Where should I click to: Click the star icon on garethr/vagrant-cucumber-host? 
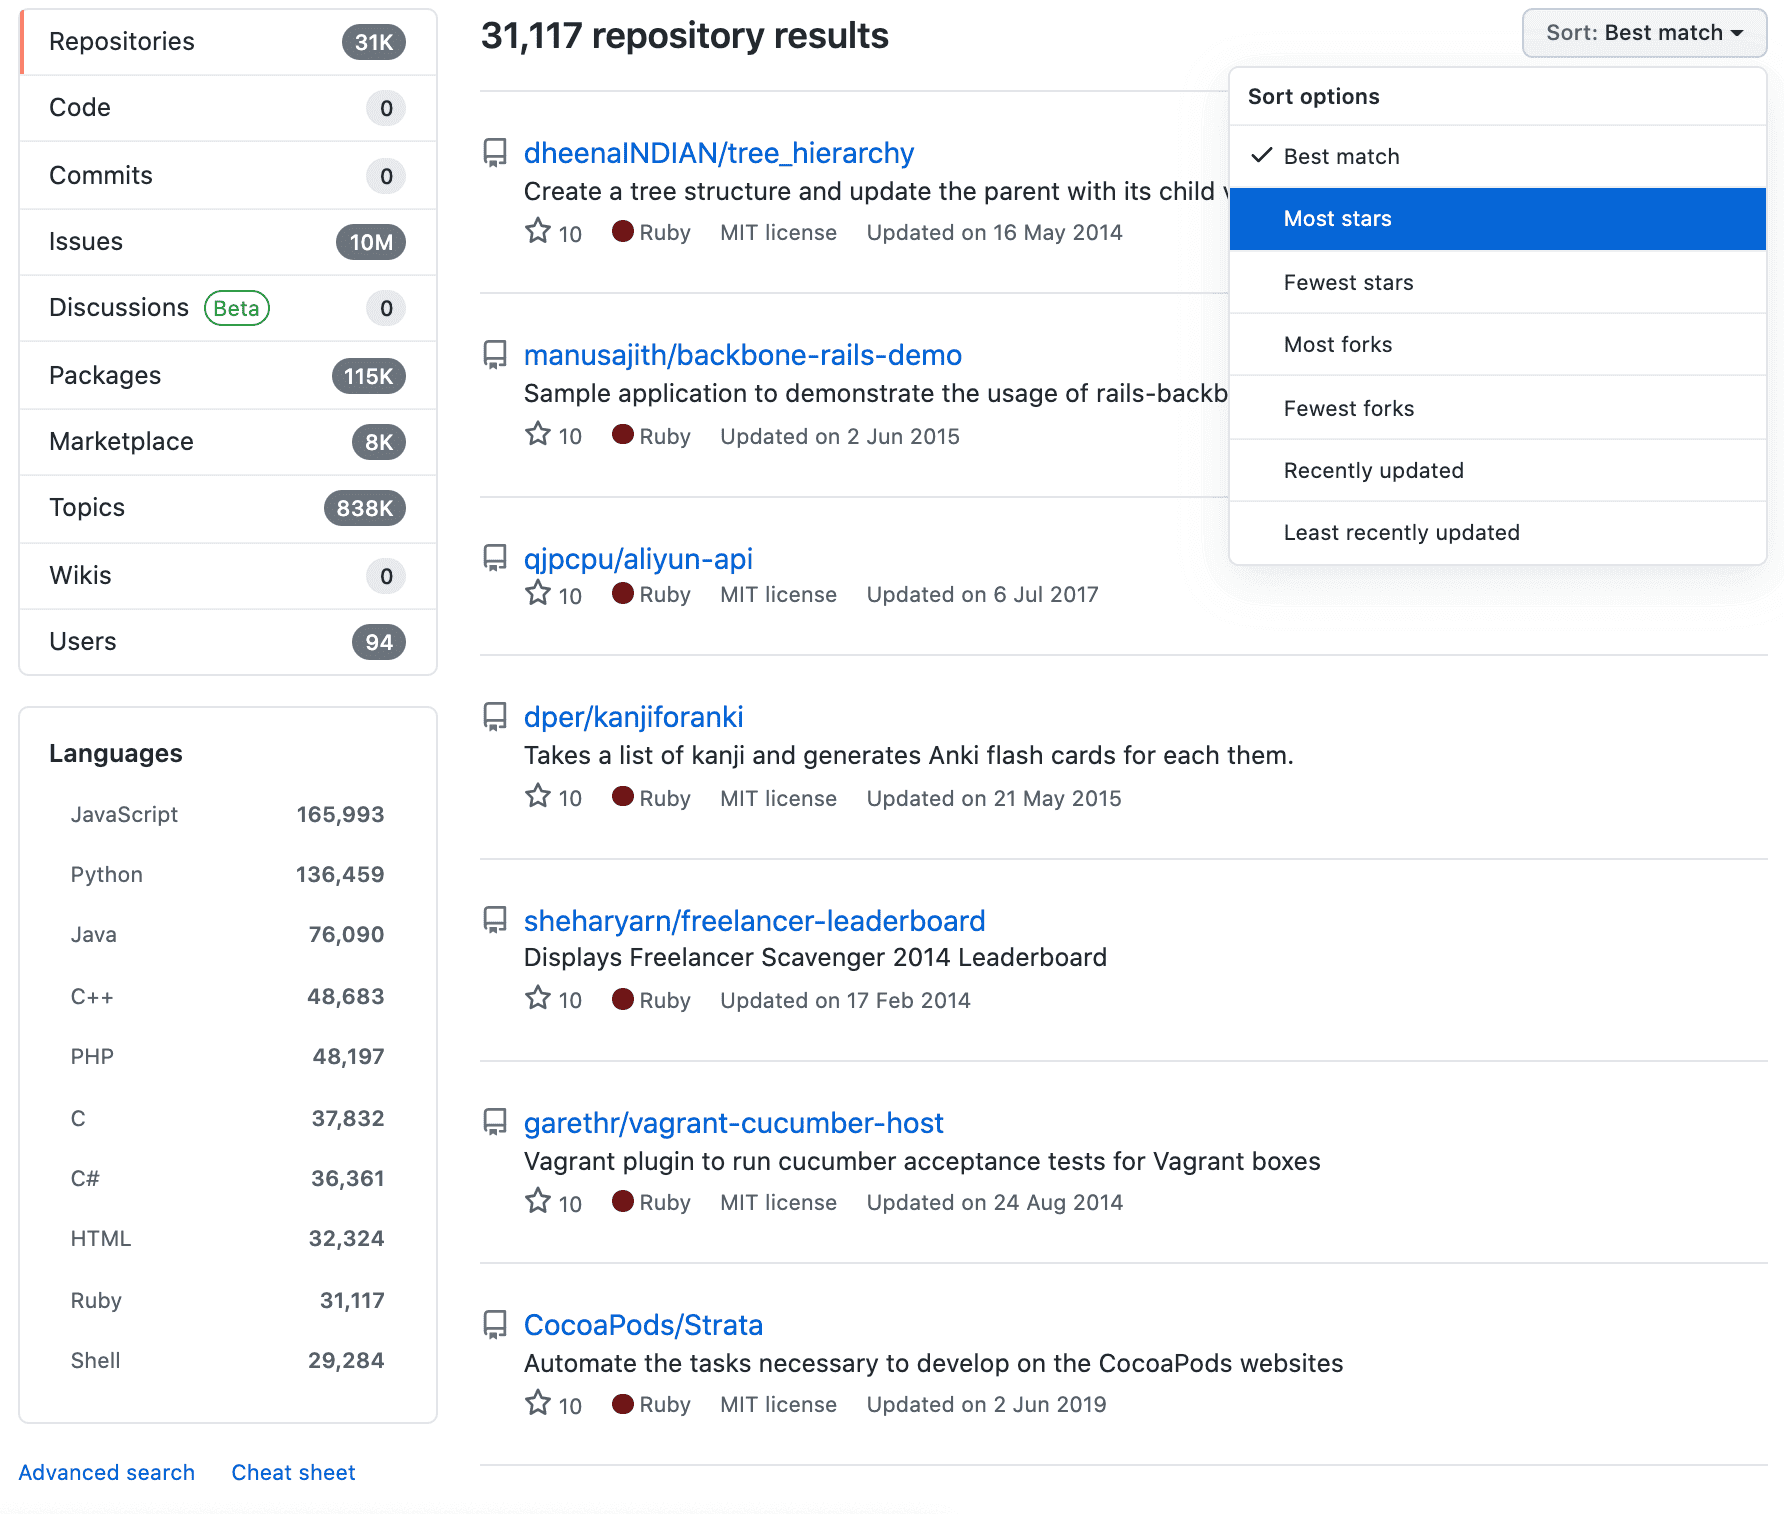point(537,1200)
